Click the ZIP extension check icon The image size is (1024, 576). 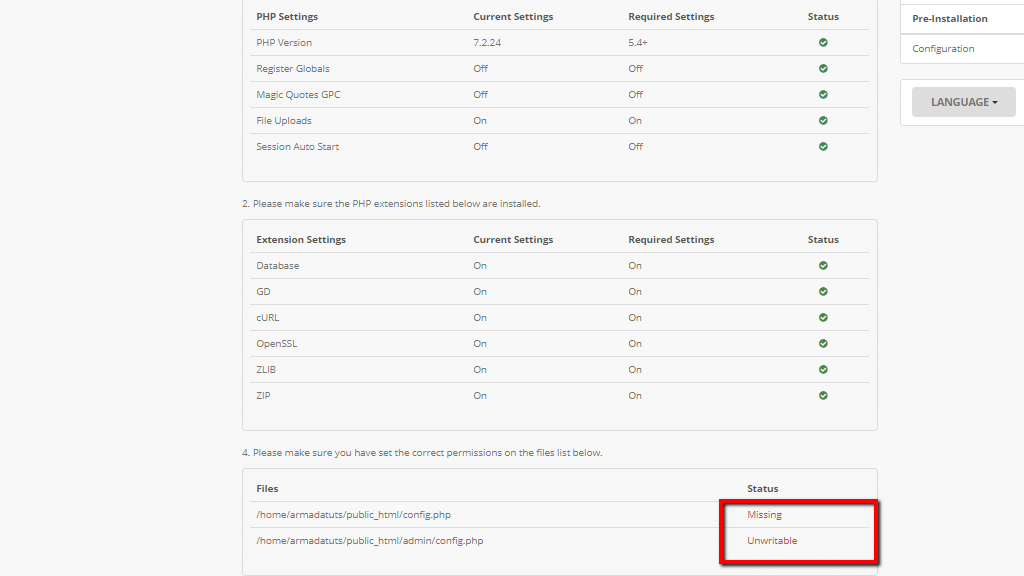[823, 396]
